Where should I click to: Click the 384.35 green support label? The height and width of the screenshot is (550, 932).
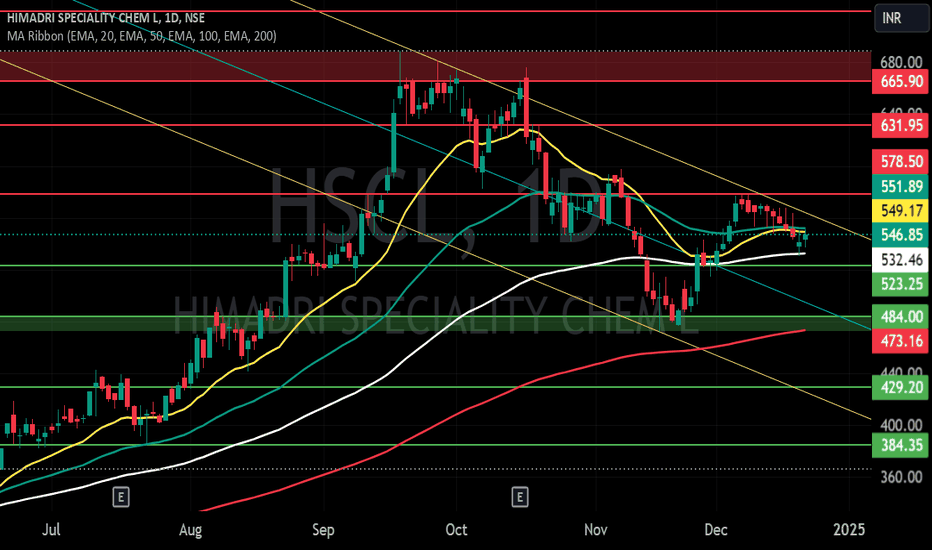901,445
